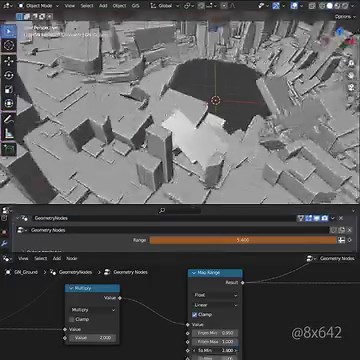Switch to material preview shading
Screen dimensions: 360x360
click(337, 6)
